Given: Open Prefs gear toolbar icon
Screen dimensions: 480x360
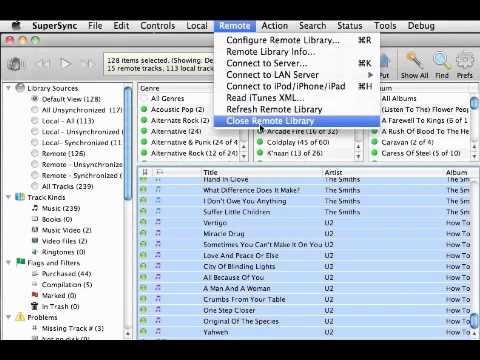Looking at the screenshot, I should click(465, 65).
